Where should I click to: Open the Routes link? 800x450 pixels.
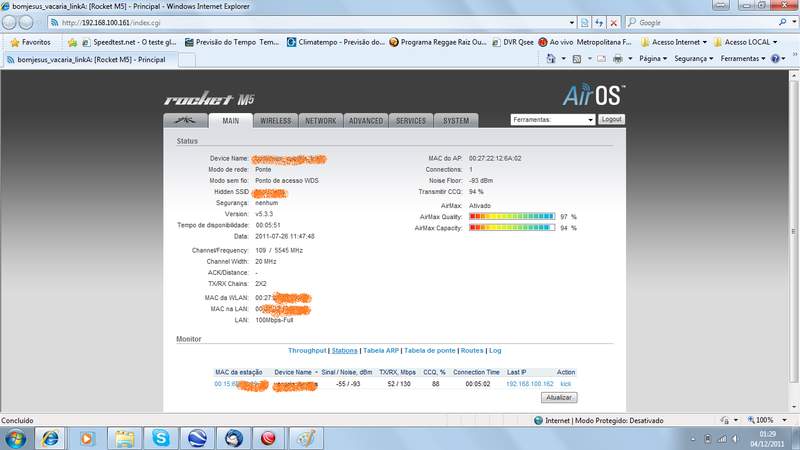coord(472,351)
